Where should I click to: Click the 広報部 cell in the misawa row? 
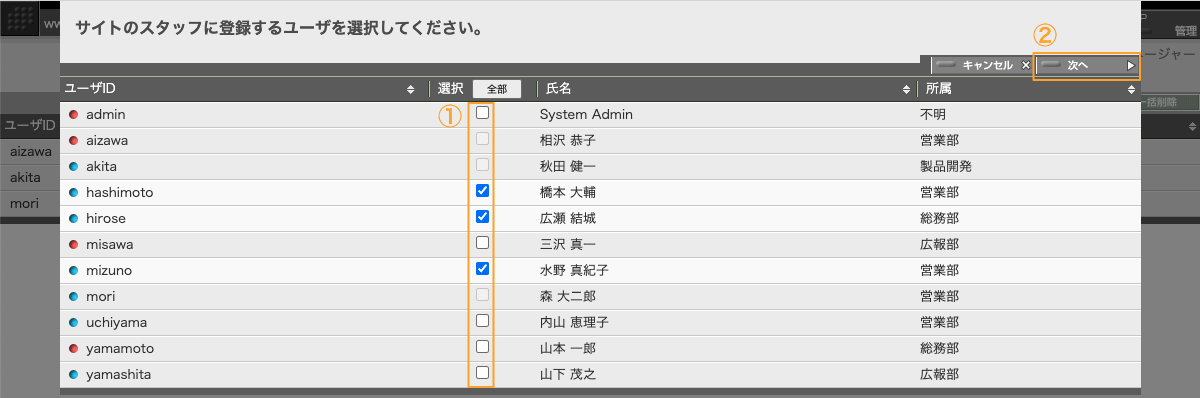click(940, 244)
